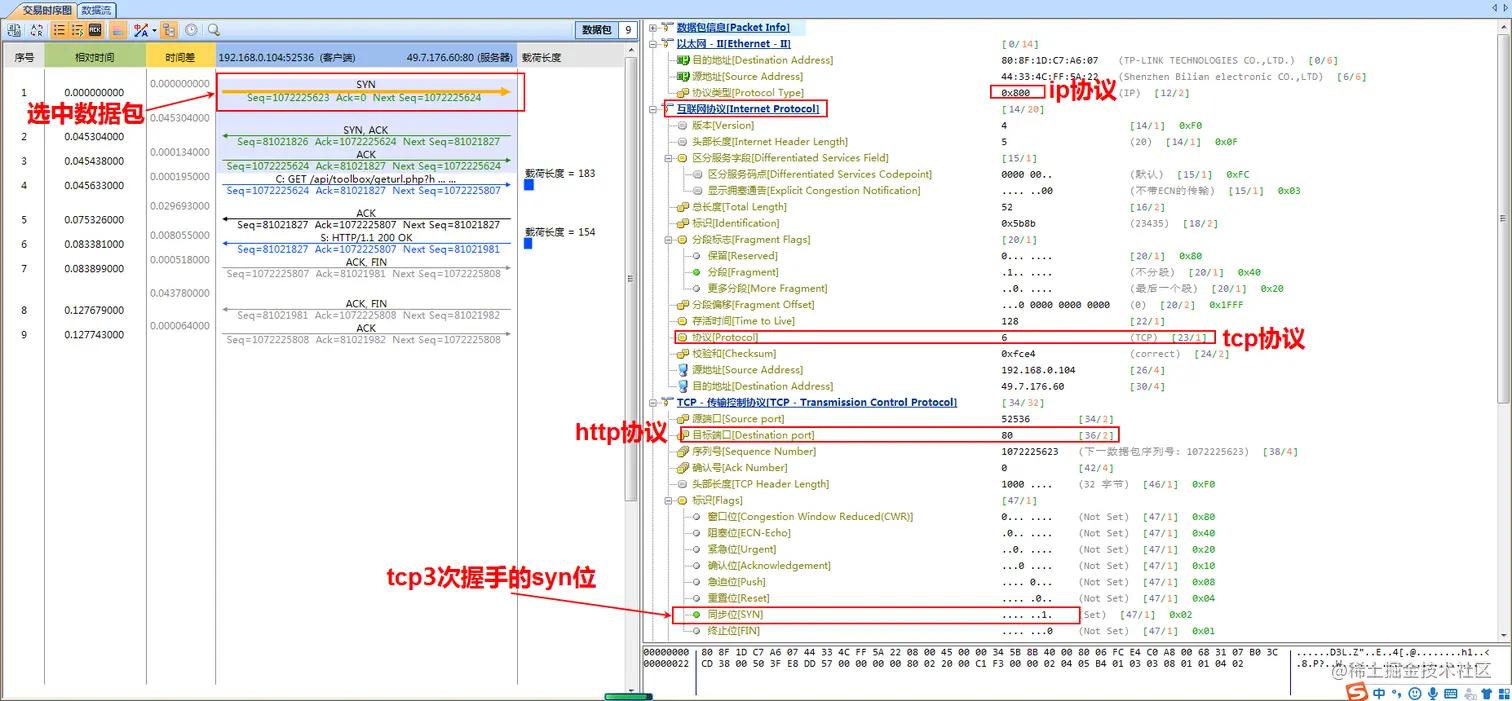
Task: Open the 以太网 - II[Ethernet - II] heading link
Action: tap(733, 44)
